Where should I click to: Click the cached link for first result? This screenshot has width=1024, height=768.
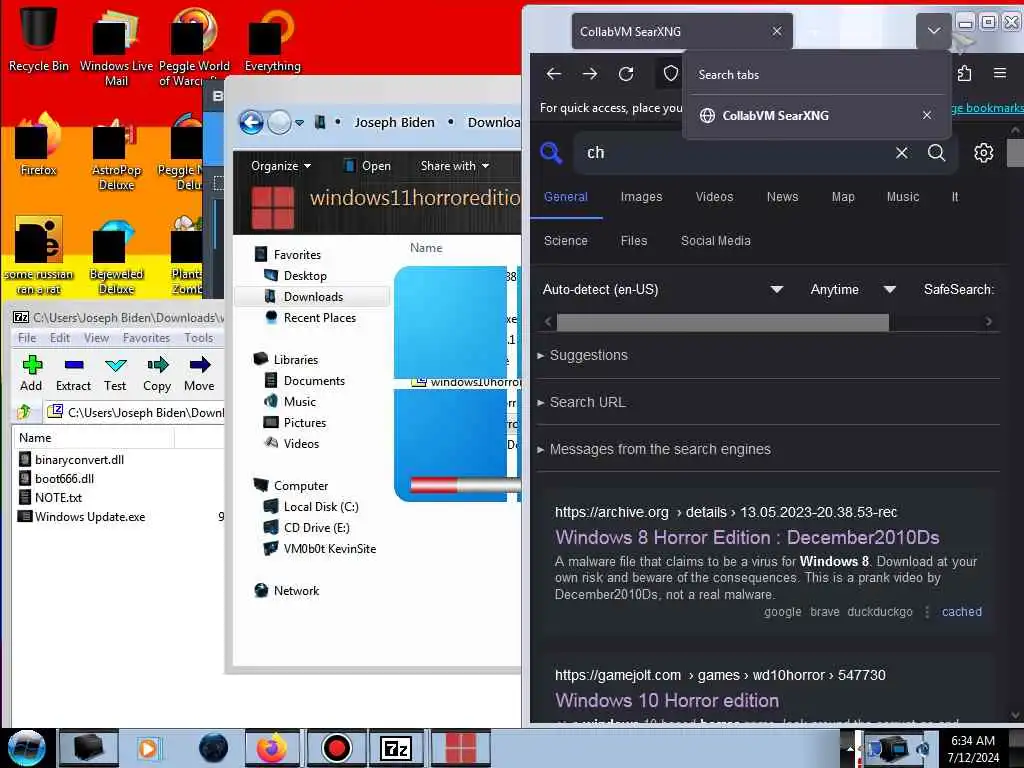[x=961, y=612]
